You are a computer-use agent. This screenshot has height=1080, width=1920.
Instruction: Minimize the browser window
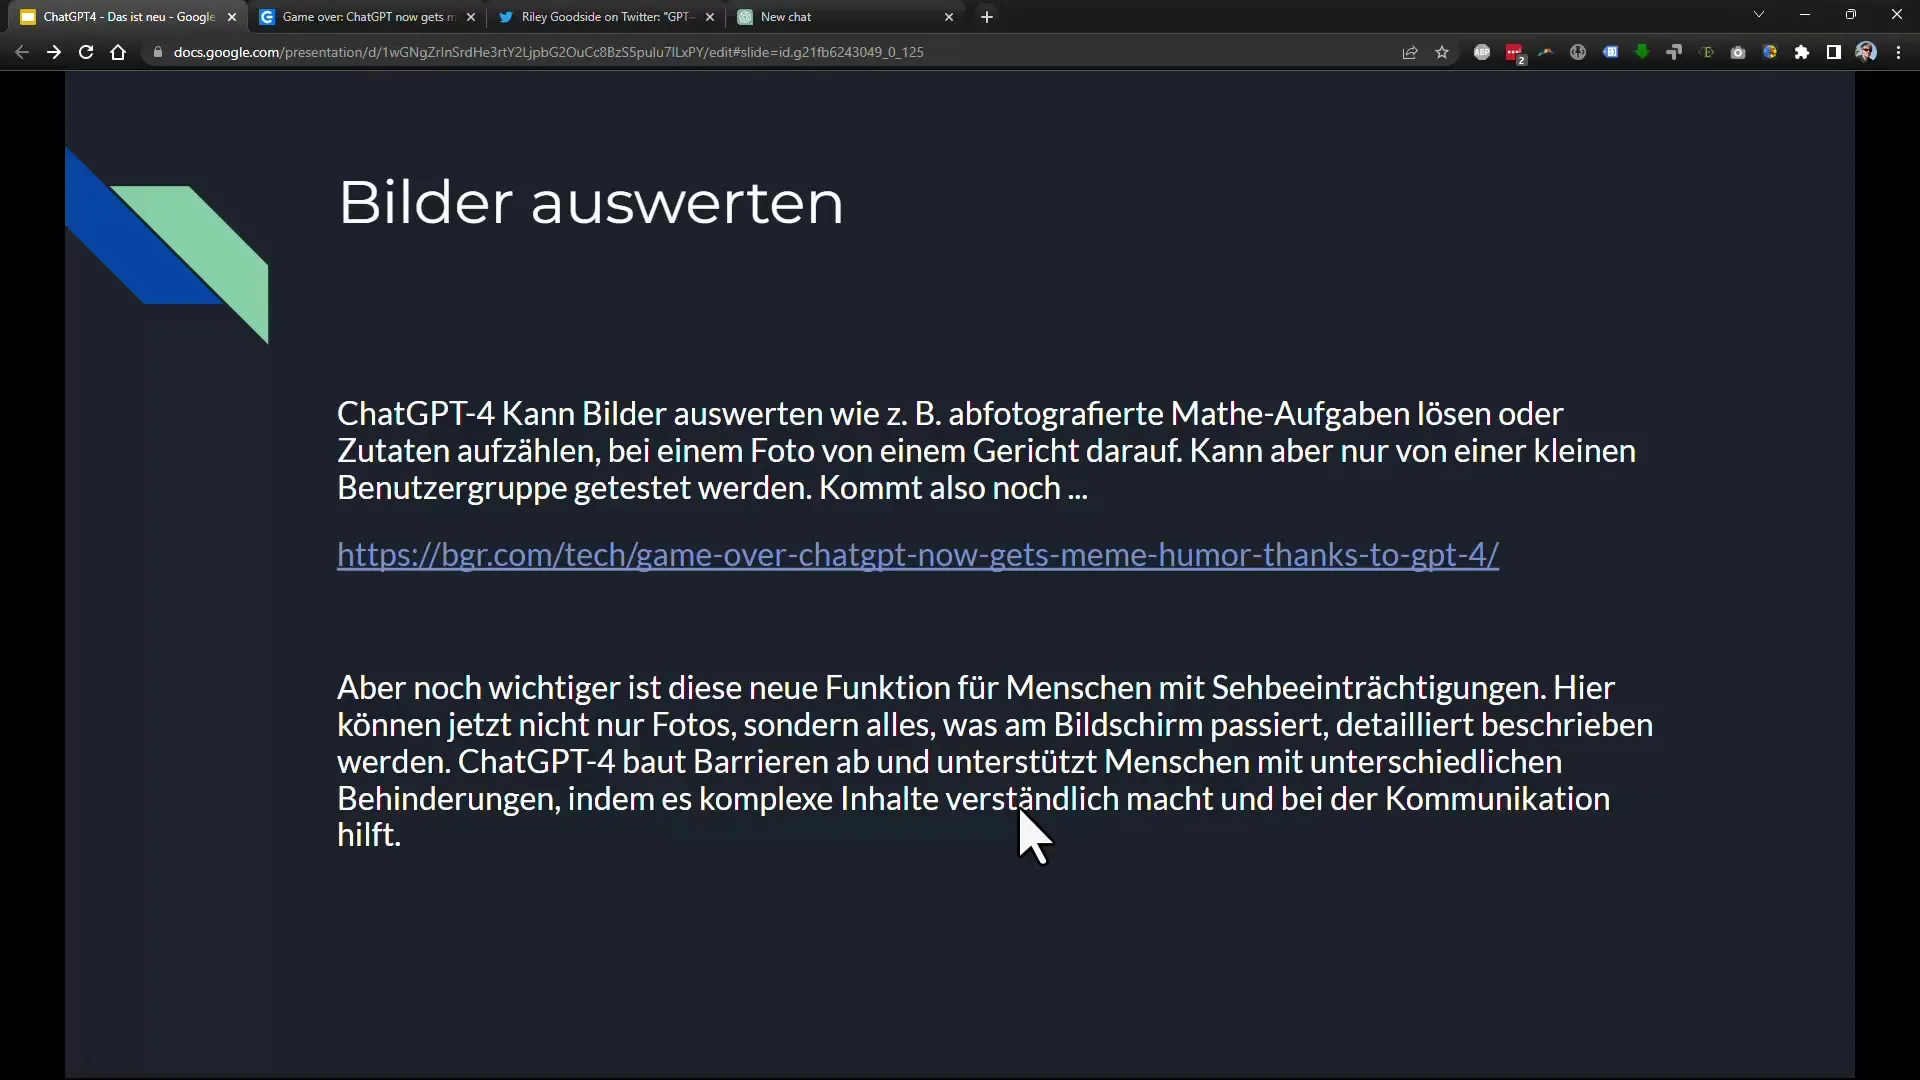1805,15
